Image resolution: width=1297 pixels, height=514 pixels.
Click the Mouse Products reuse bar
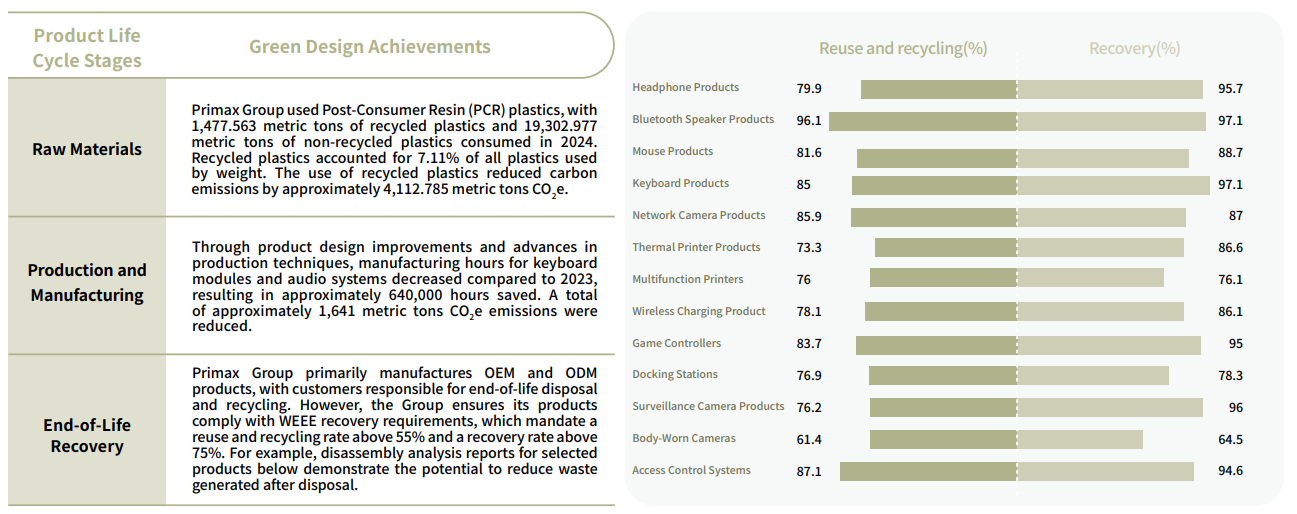tap(936, 158)
